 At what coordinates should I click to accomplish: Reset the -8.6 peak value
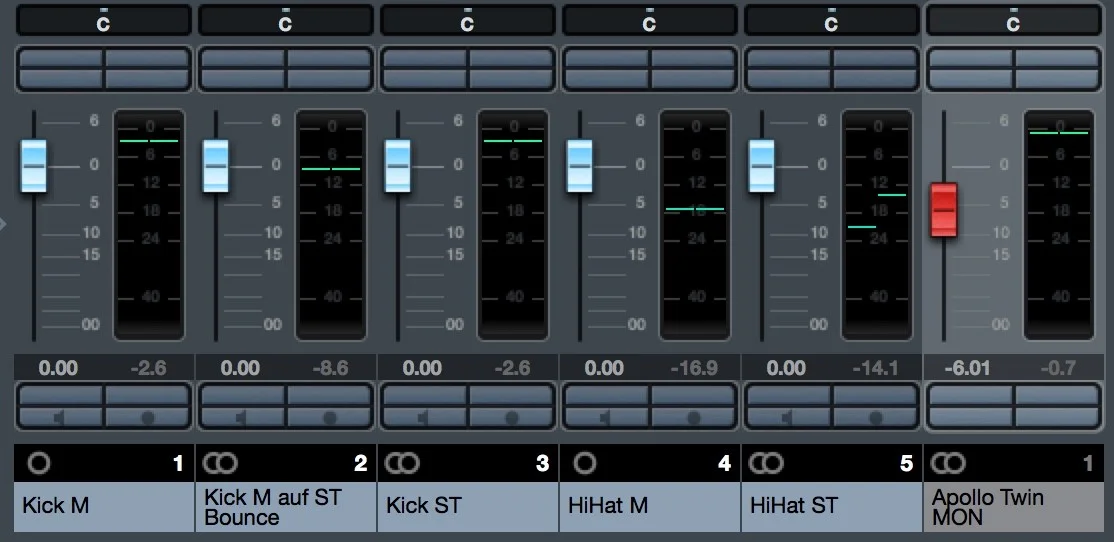click(x=330, y=368)
